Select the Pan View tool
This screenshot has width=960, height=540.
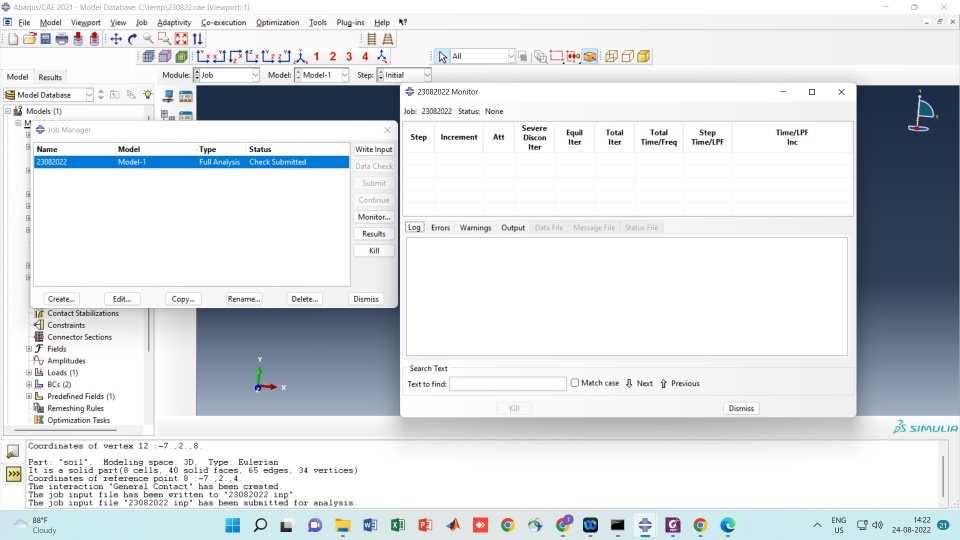coord(116,39)
